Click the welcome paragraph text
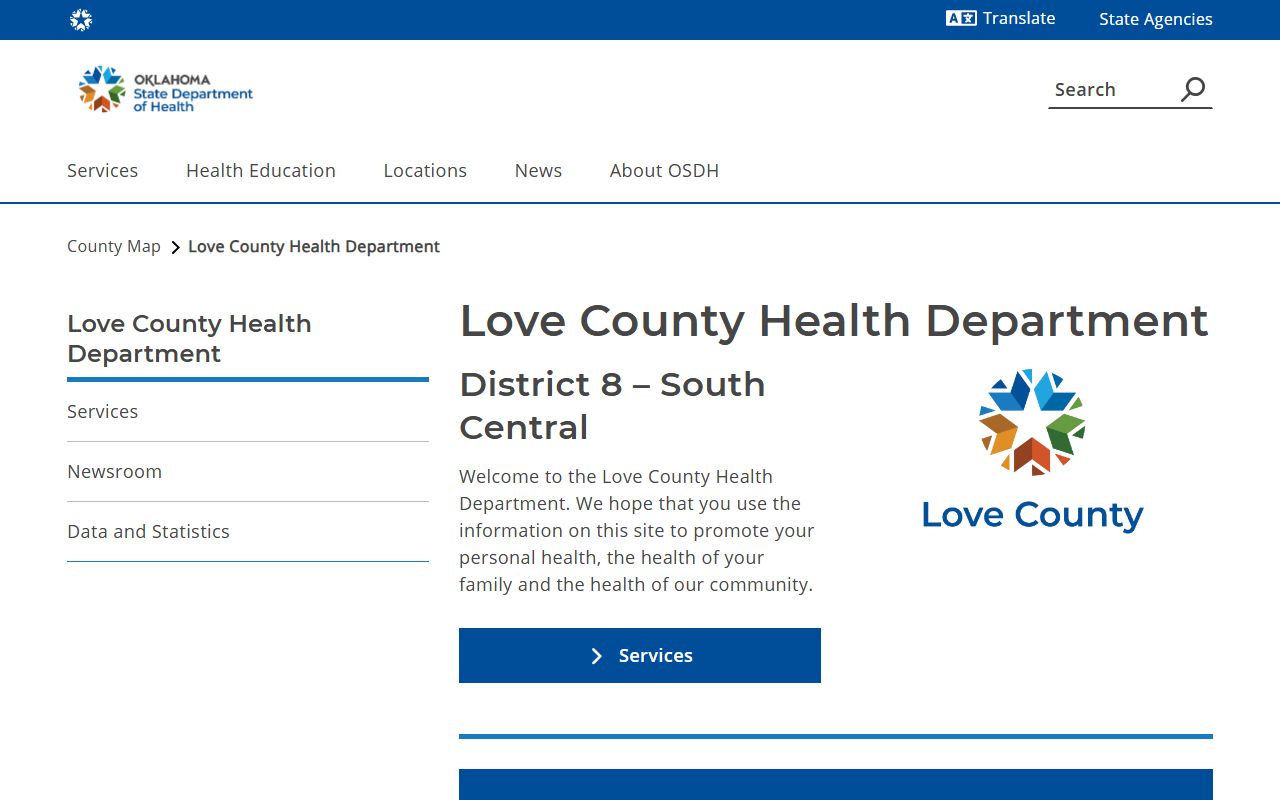The height and width of the screenshot is (800, 1280). point(637,530)
